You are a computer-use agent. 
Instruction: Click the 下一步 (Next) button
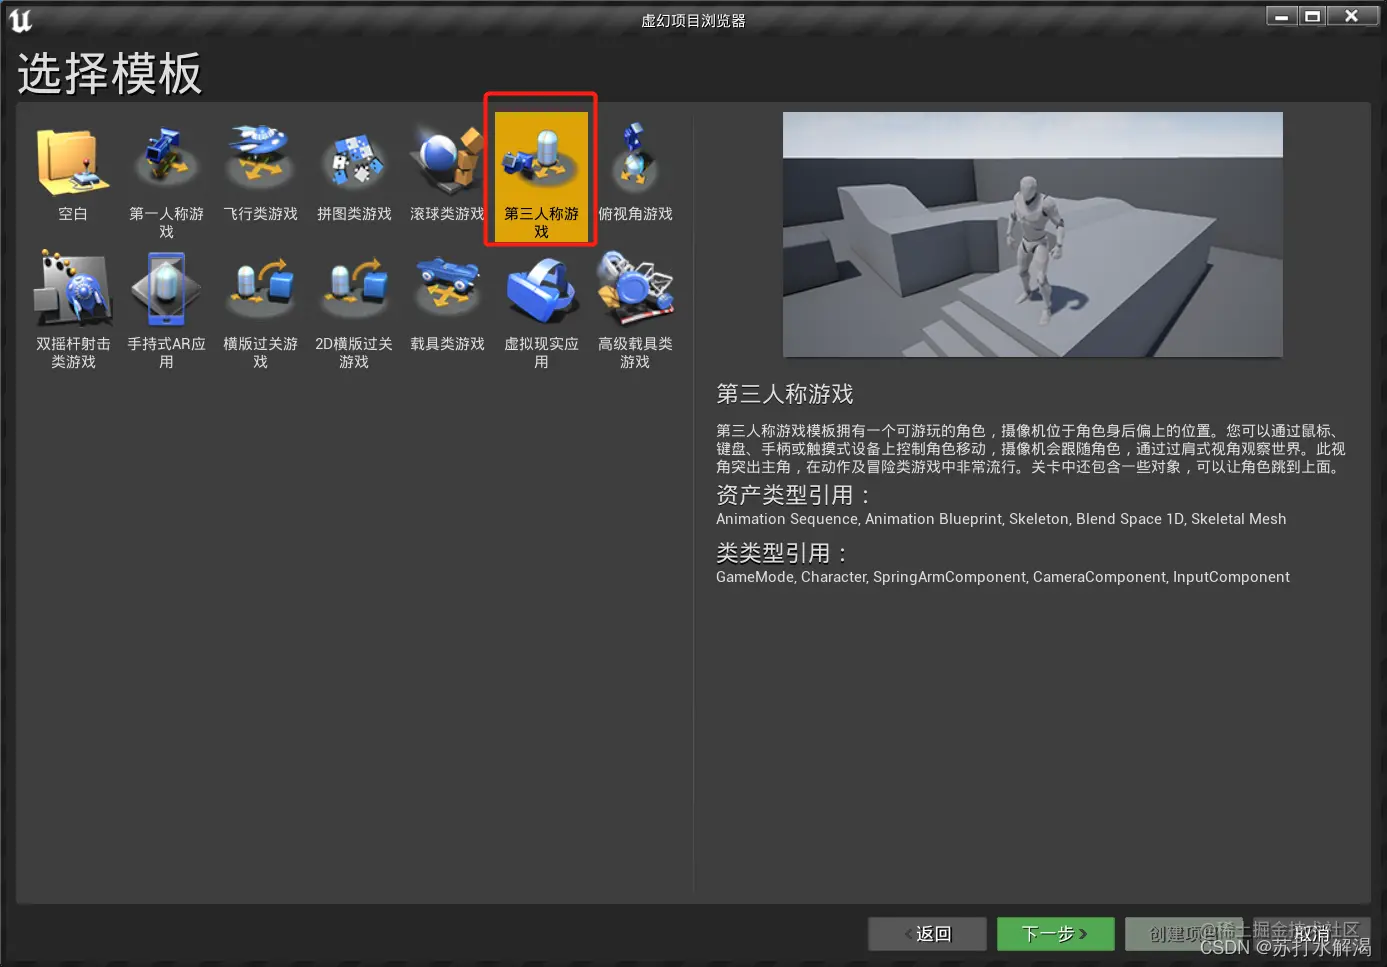[x=1054, y=933]
